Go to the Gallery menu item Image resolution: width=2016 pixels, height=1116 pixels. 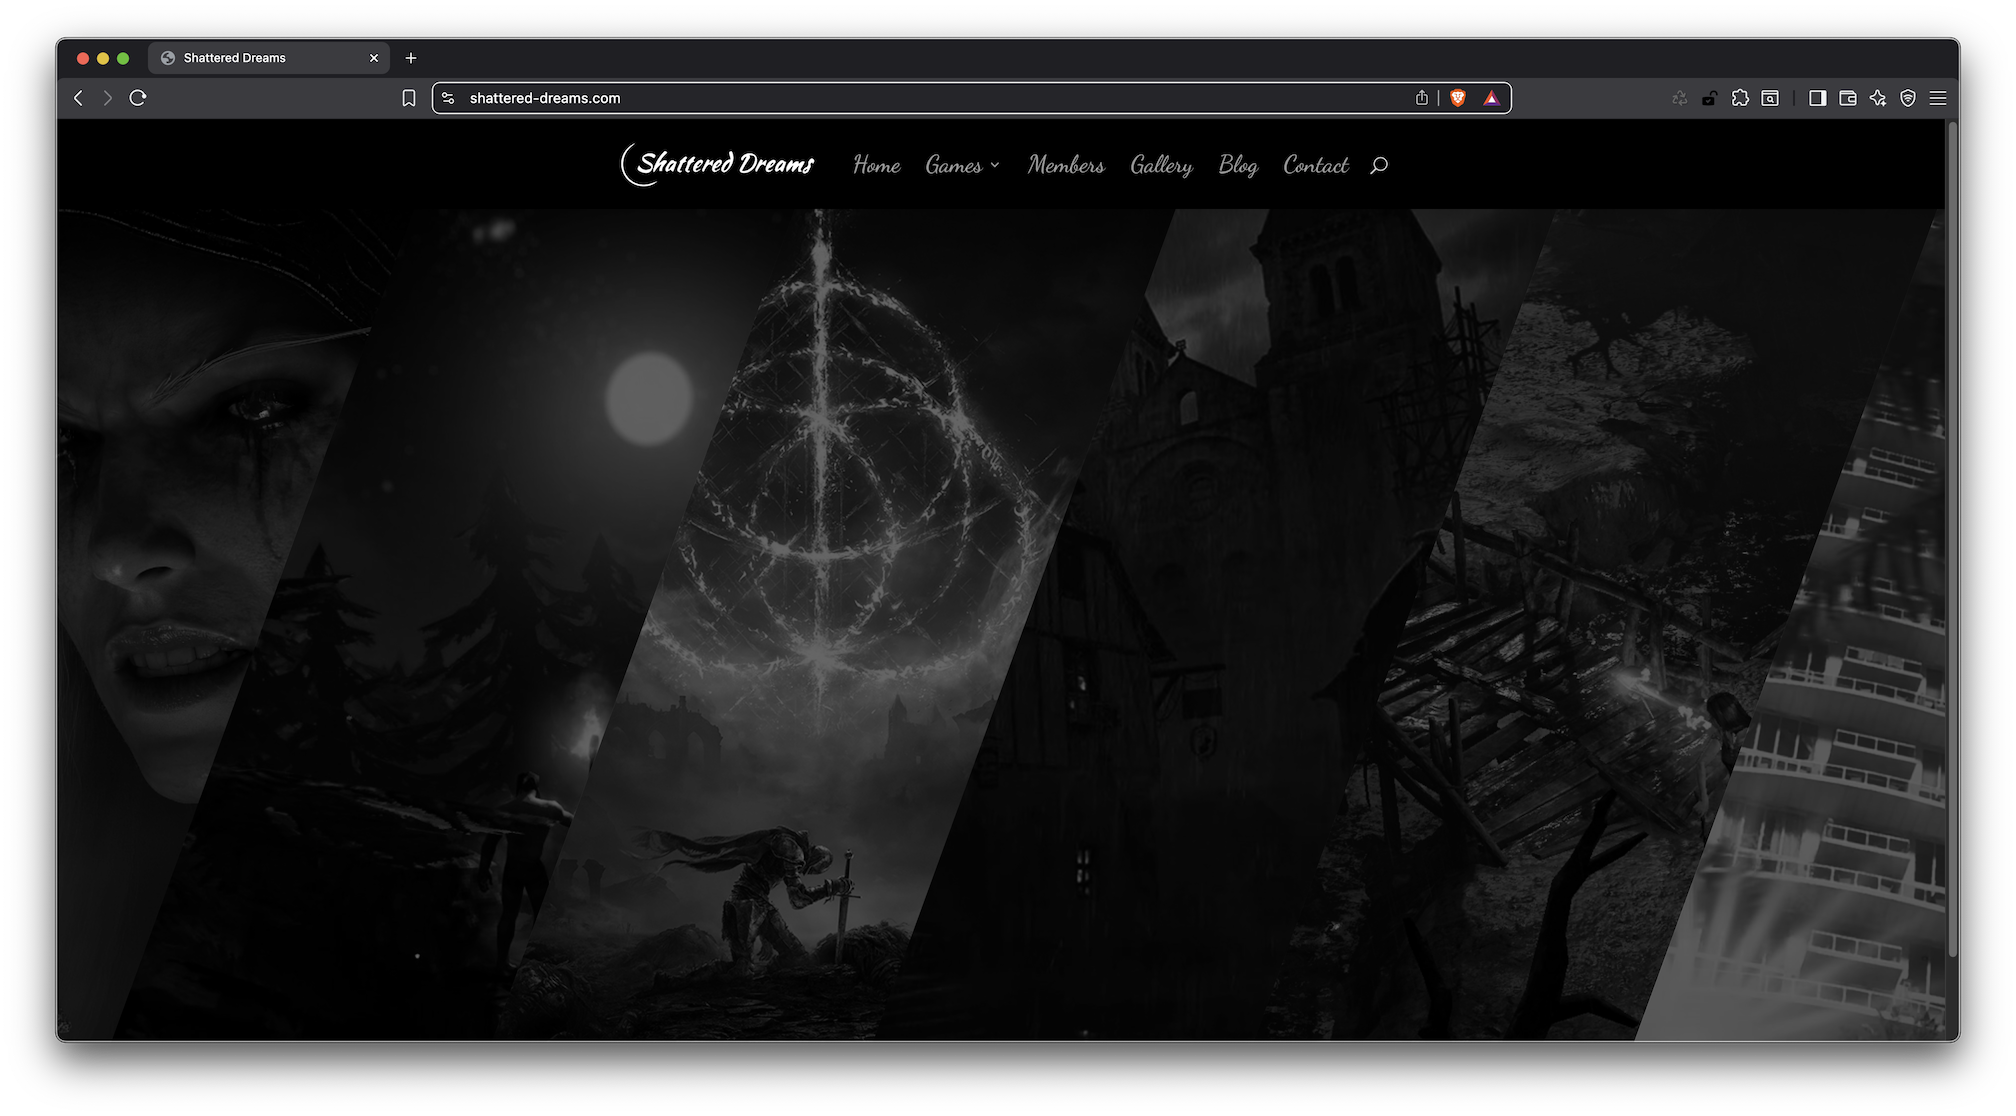pos(1161,165)
